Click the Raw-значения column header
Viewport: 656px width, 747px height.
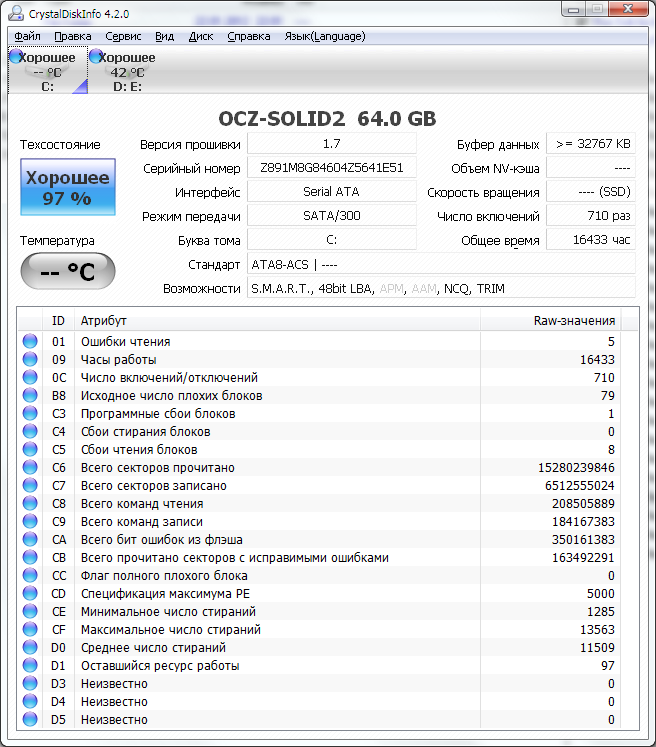(550, 321)
